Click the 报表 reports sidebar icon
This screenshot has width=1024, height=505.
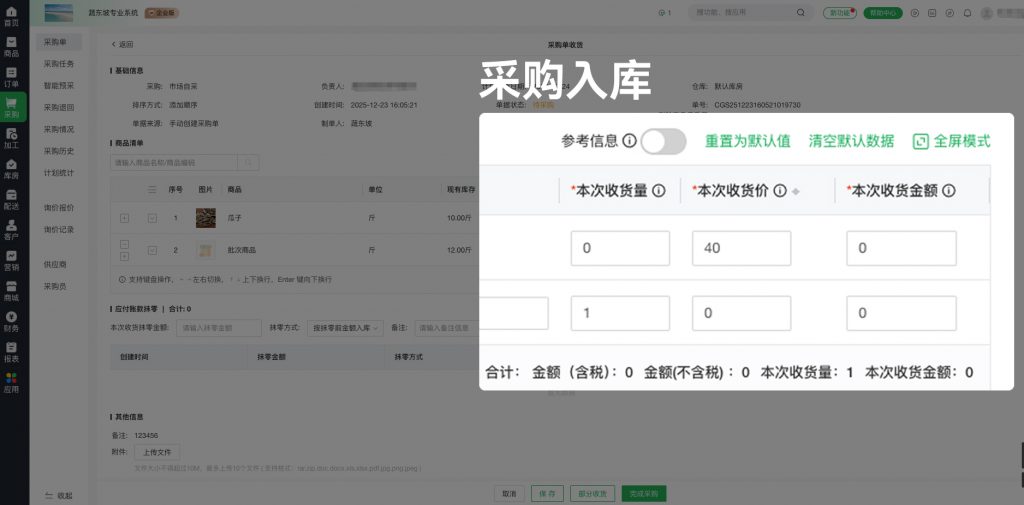pyautogui.click(x=11, y=352)
